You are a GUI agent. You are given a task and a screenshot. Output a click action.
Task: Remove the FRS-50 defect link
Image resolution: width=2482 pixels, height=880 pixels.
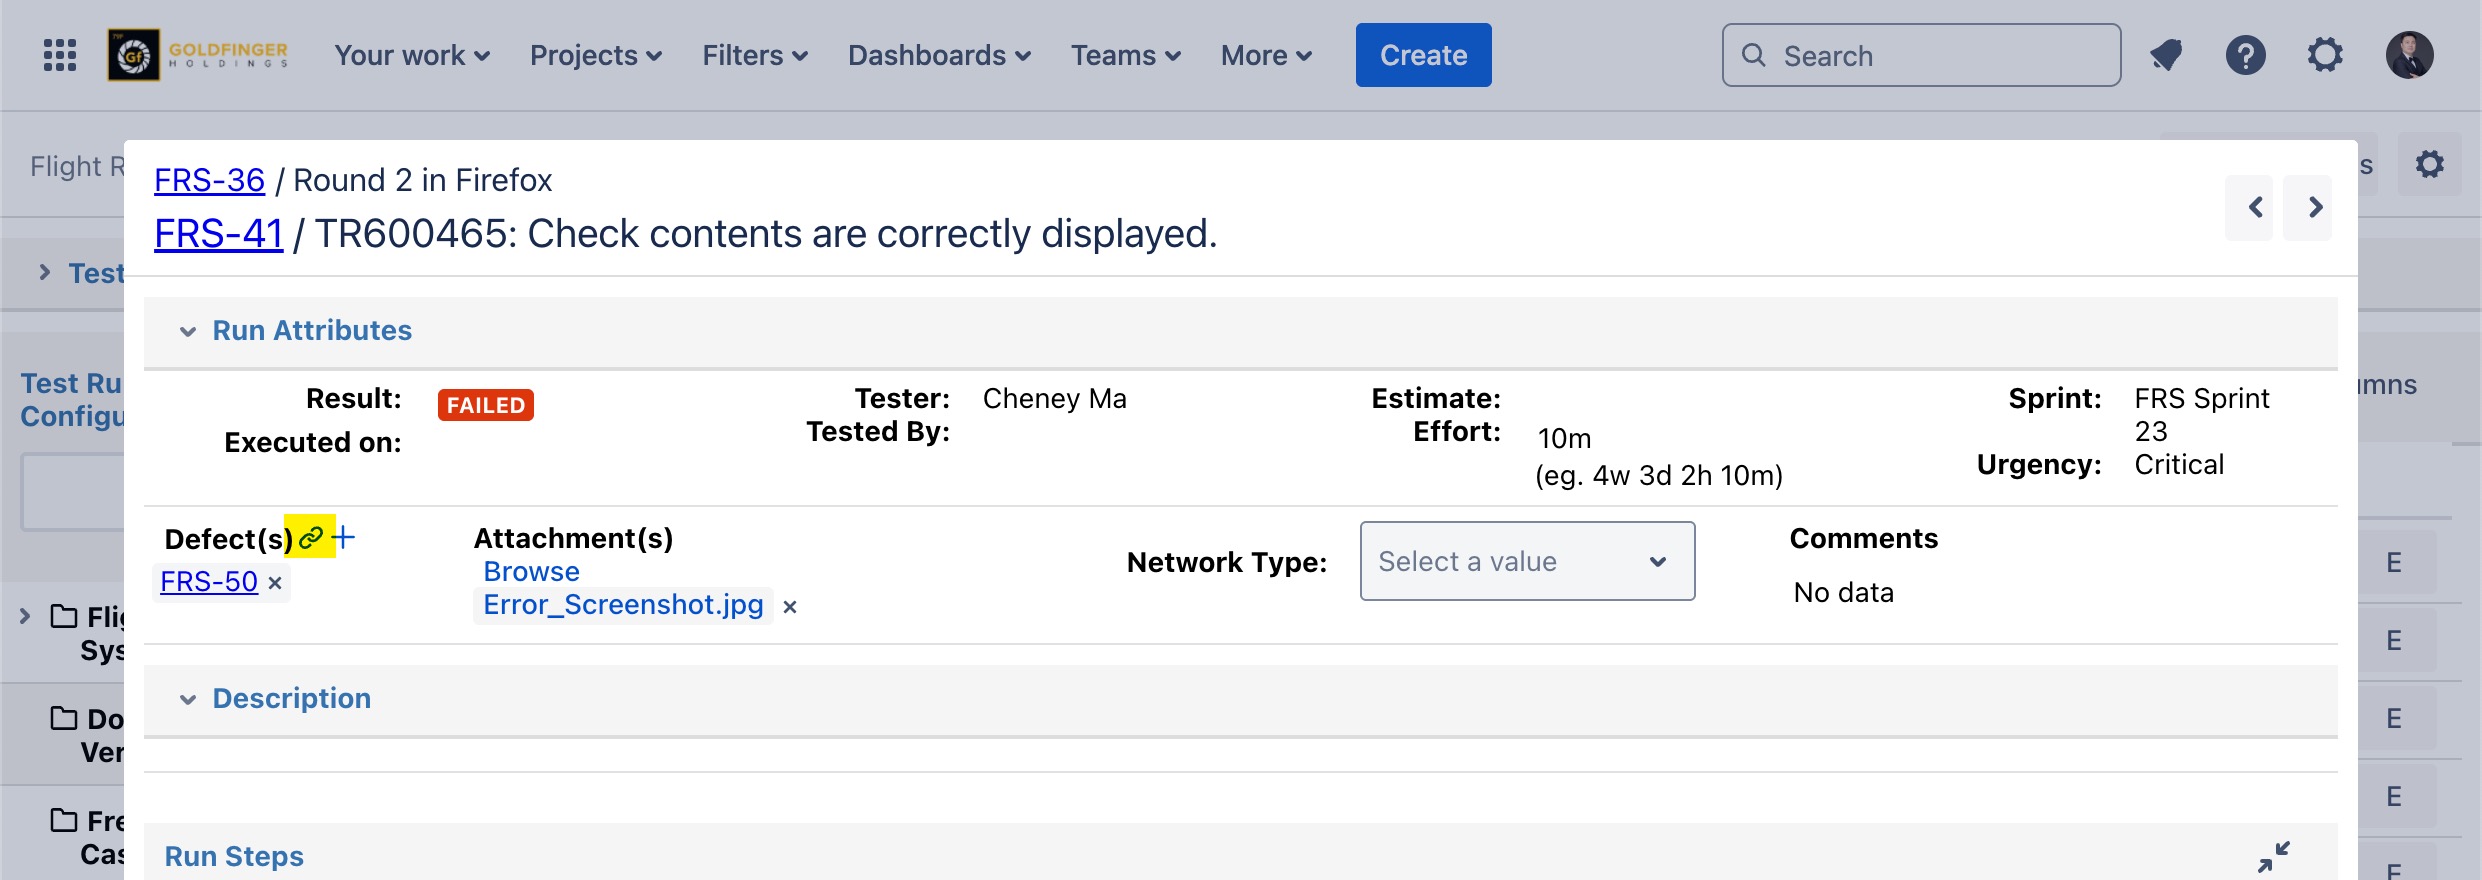click(275, 583)
